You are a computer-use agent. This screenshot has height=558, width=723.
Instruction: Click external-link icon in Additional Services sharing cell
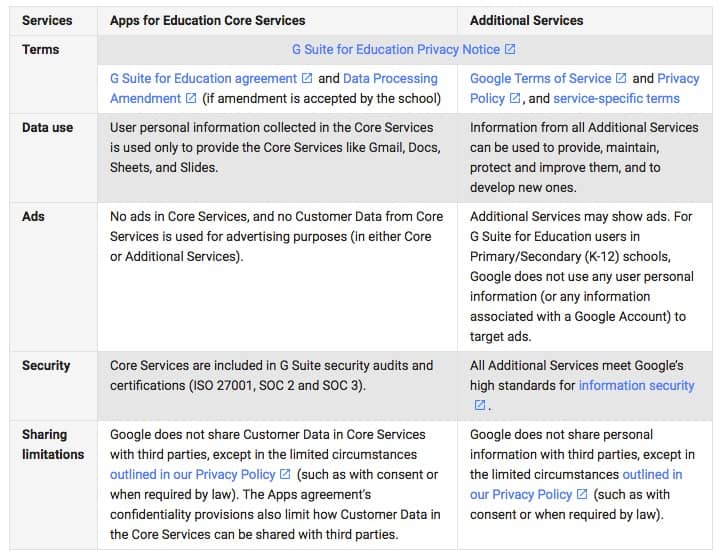tap(582, 494)
